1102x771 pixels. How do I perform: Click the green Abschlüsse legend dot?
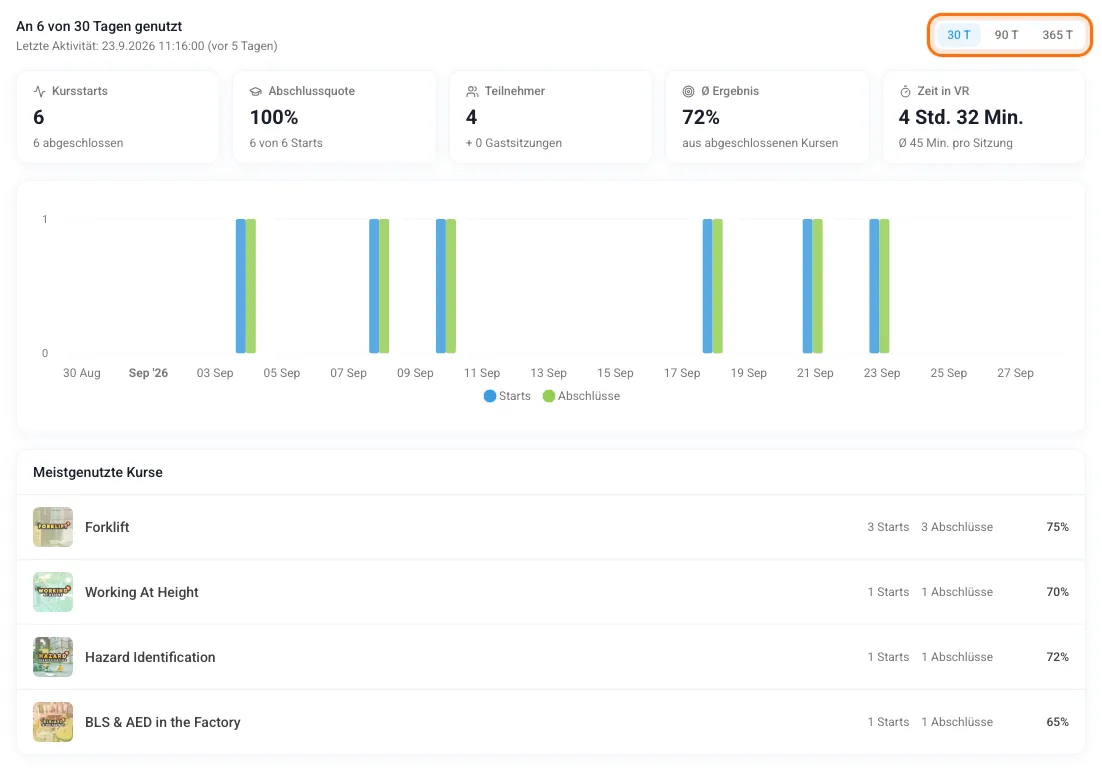[x=549, y=396]
